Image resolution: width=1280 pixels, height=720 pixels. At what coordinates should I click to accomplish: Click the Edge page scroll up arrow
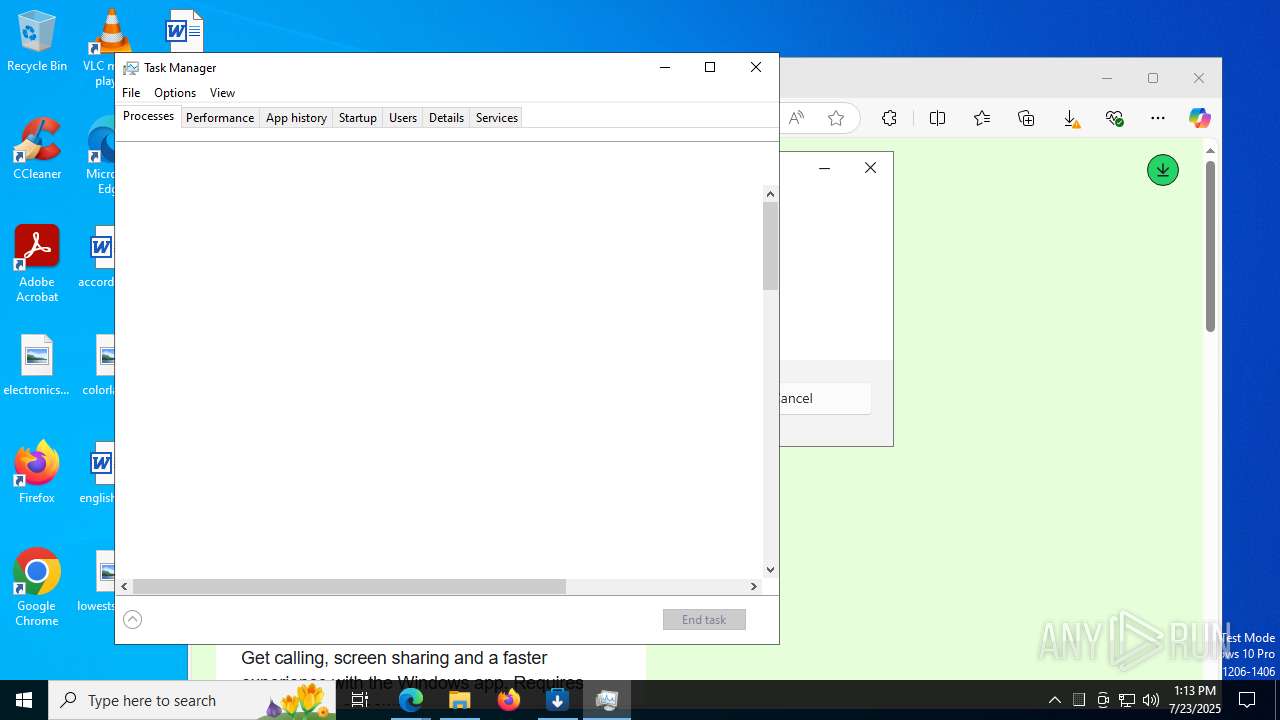(x=1210, y=151)
